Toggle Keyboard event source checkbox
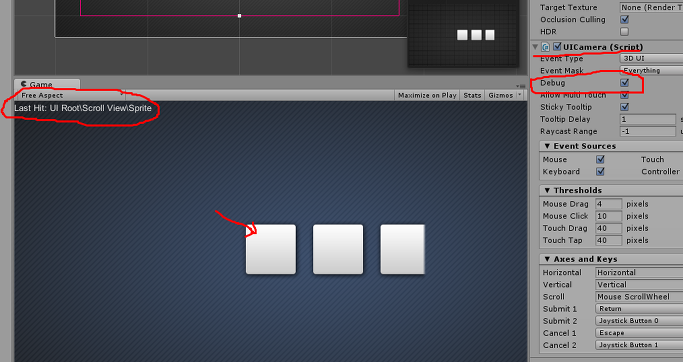 pos(600,172)
